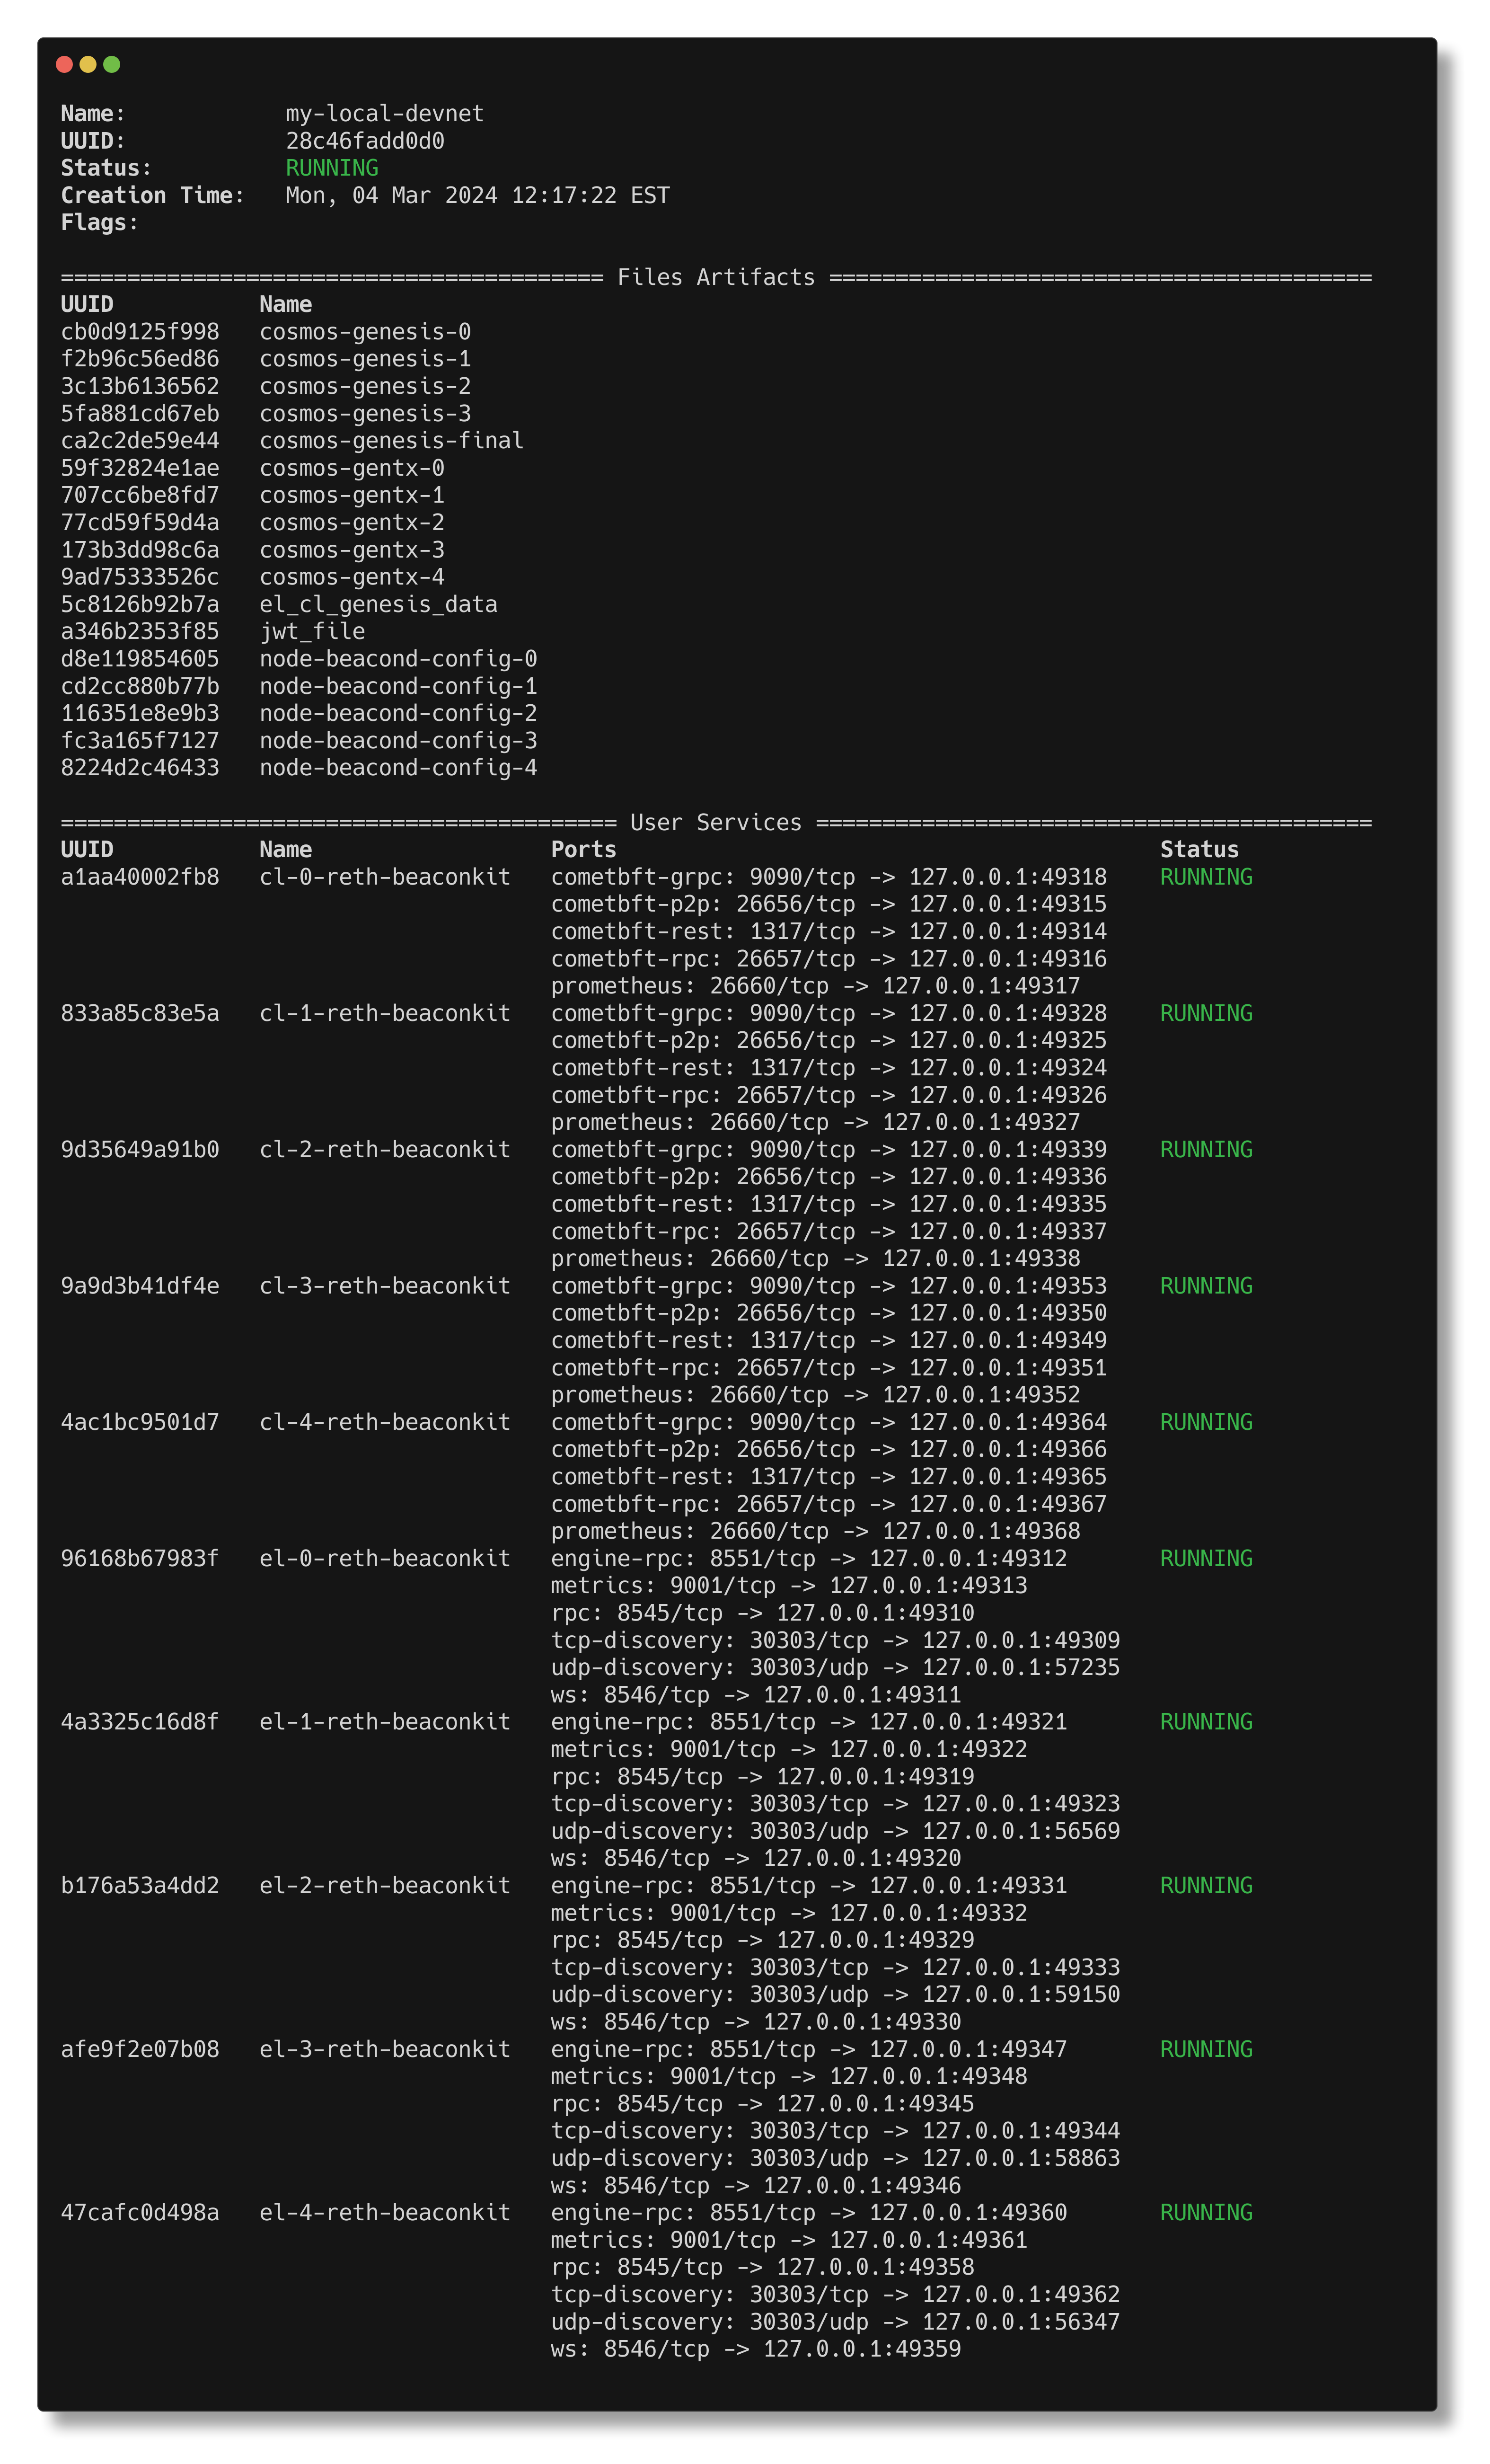The height and width of the screenshot is (2464, 1490).
Task: Click the cosmos-gentx-2 artifact name
Action: pos(352,522)
